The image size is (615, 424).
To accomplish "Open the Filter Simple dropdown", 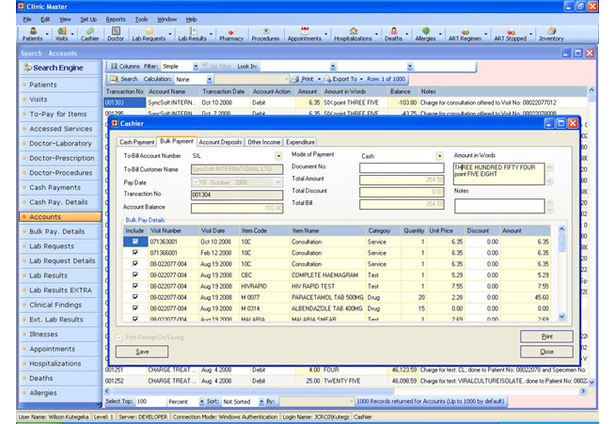I will pyautogui.click(x=196, y=66).
